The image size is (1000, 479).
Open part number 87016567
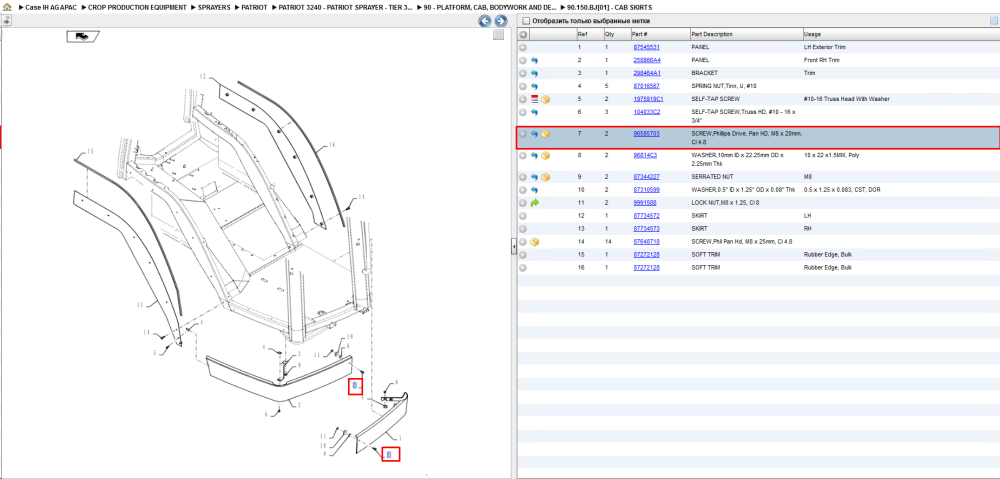click(x=646, y=86)
